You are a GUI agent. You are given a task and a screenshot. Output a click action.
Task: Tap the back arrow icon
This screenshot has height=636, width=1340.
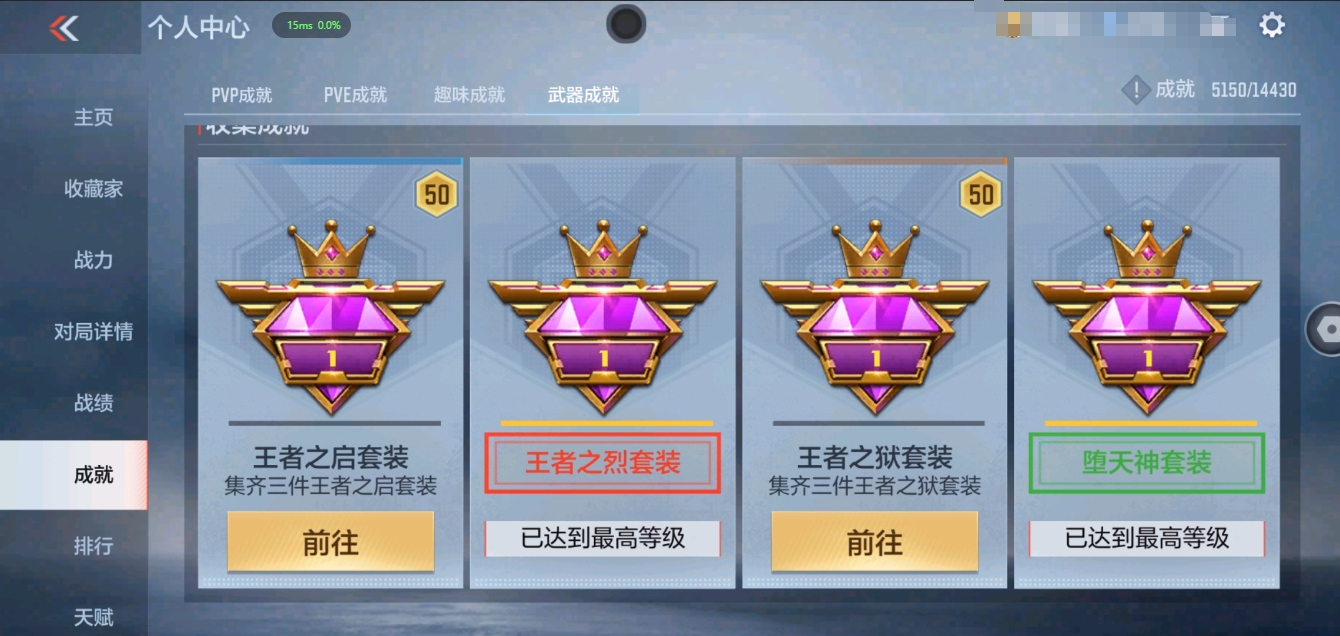click(x=65, y=27)
